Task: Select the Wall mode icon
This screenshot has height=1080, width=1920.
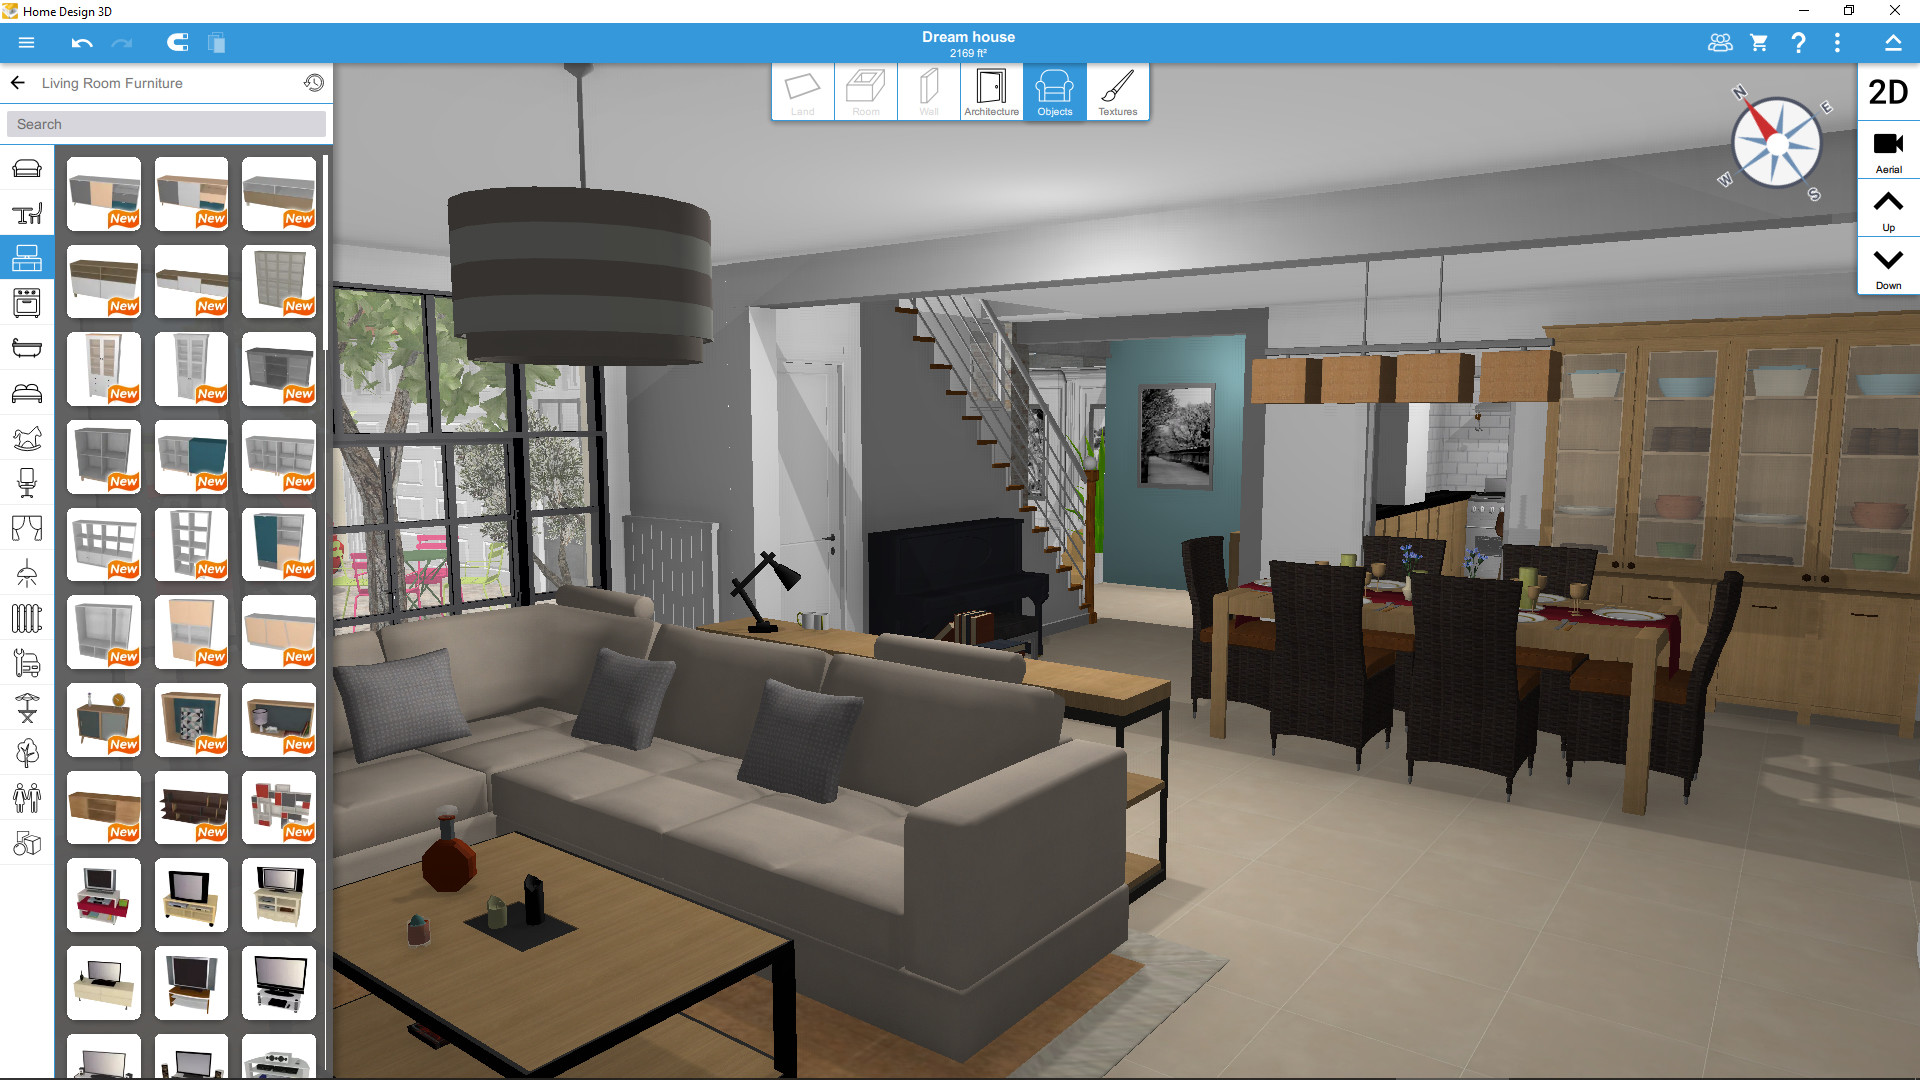Action: coord(926,90)
